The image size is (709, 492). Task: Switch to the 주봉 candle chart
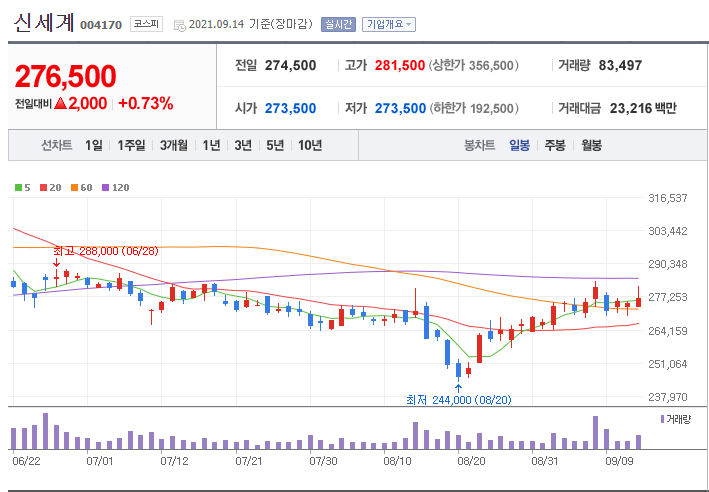coord(555,145)
